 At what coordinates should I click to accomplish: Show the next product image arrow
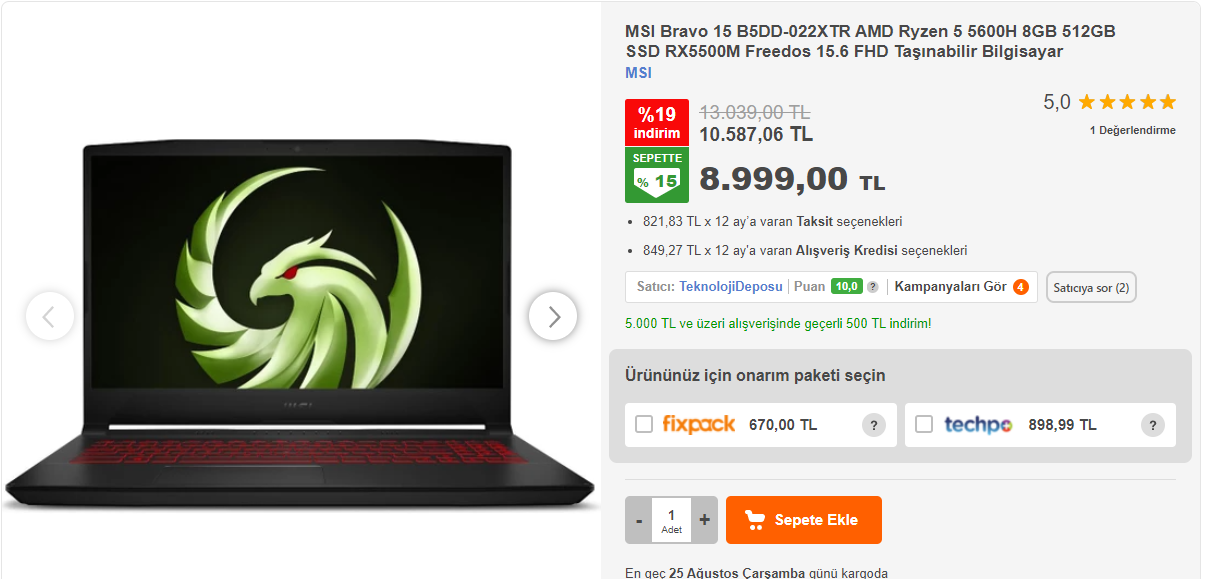point(553,316)
